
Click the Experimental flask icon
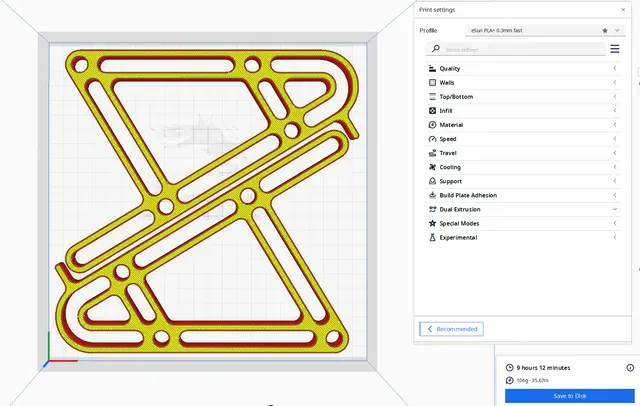point(432,237)
